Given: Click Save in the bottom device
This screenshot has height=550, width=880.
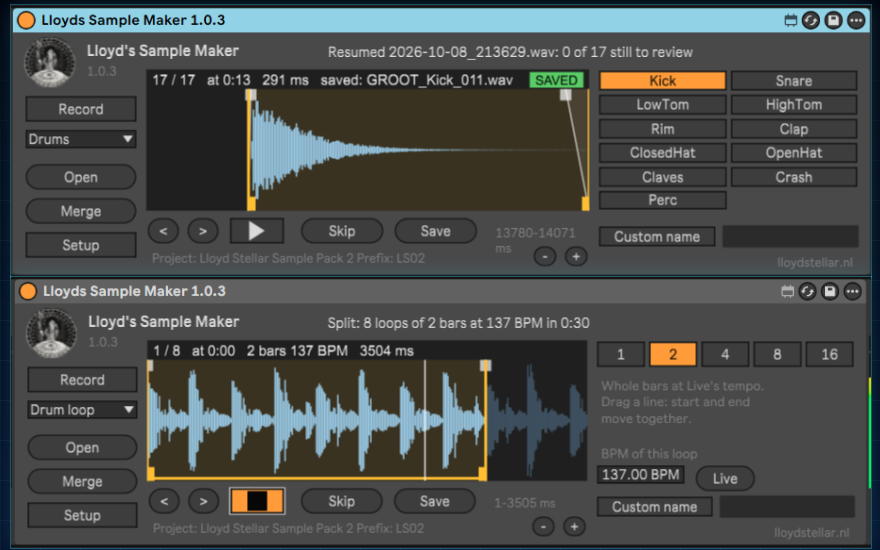Looking at the screenshot, I should 434,501.
